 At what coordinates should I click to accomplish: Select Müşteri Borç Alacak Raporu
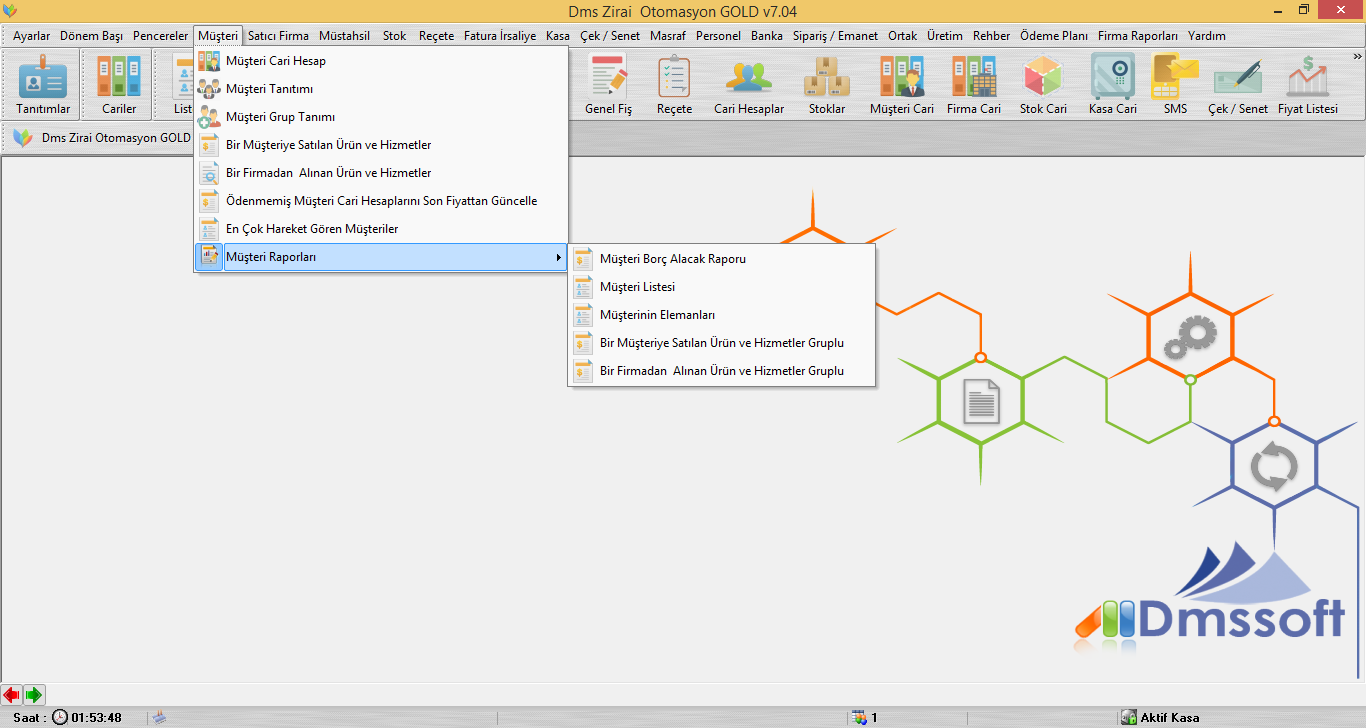672,259
